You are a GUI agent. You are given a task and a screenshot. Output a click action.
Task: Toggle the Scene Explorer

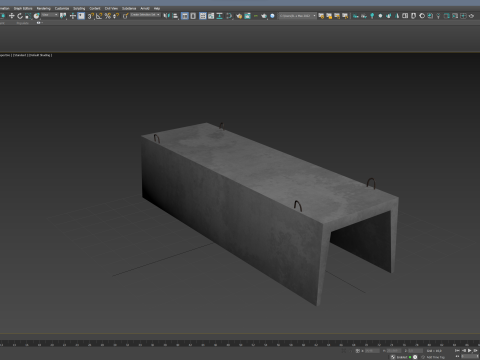[185, 16]
